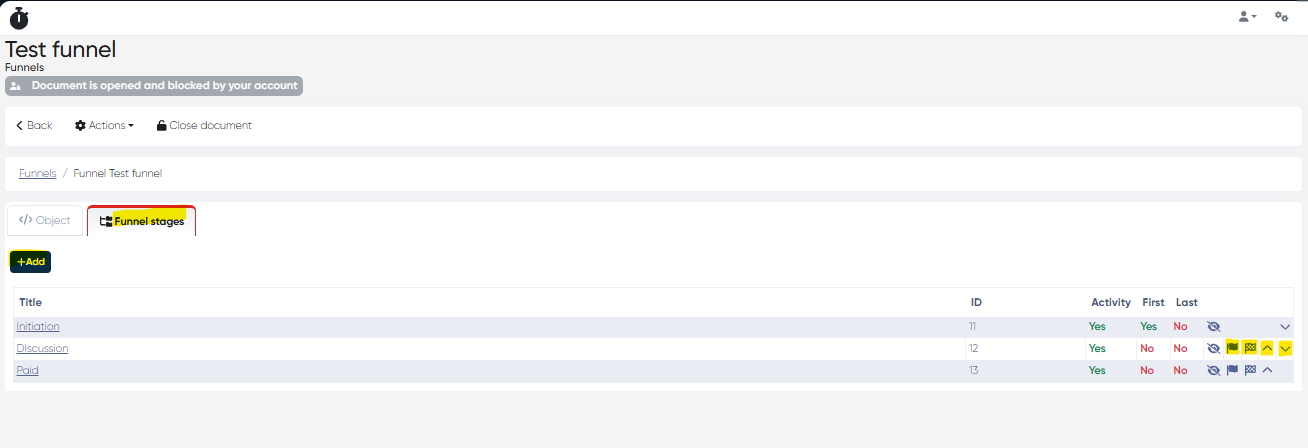This screenshot has height=448, width=1308.
Task: Toggle visibility of the Paid stage
Action: point(1214,371)
